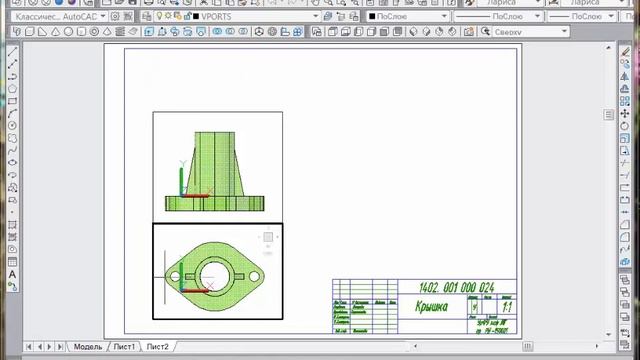The image size is (640, 360).
Task: Click the black VPORTS layer color swatch
Action: click(x=196, y=17)
